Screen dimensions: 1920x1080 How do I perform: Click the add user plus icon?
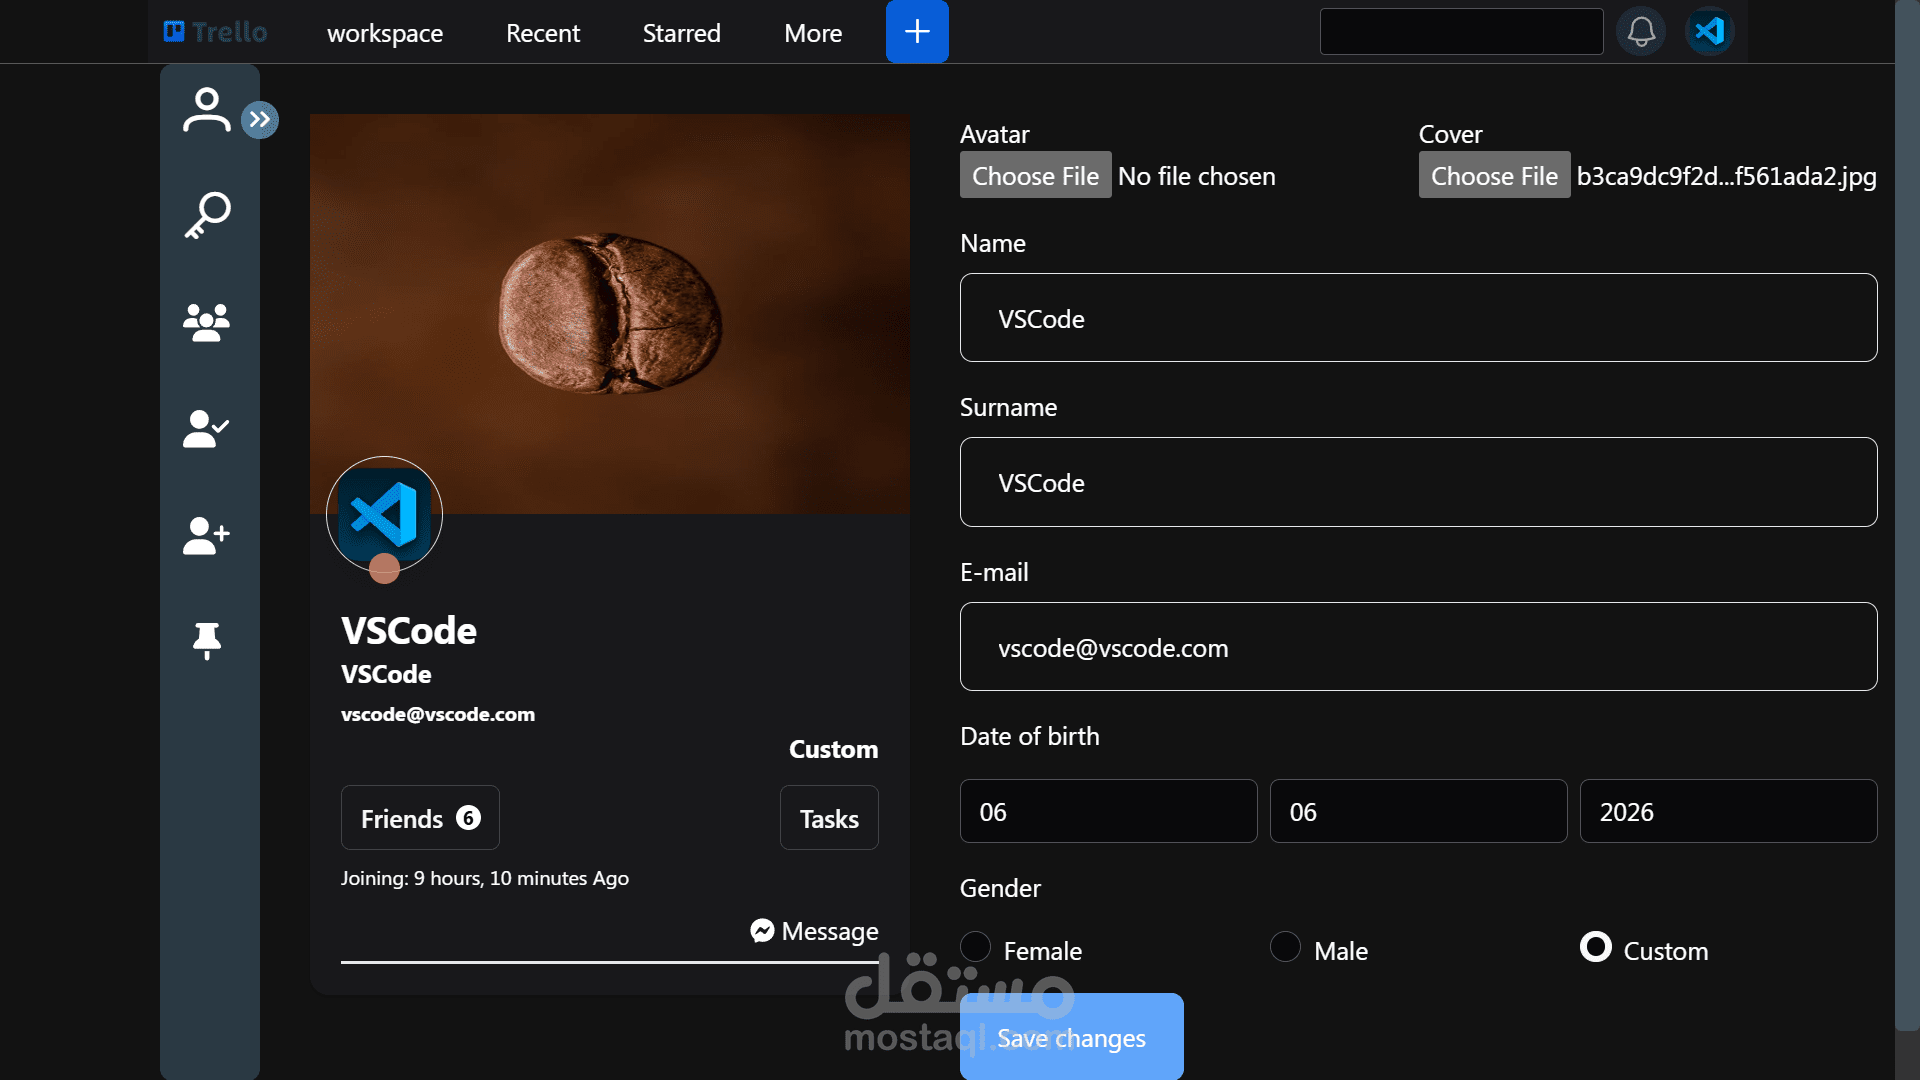tap(206, 535)
